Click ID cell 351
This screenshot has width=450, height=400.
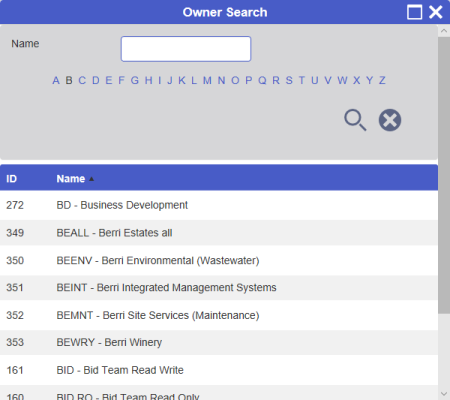[15, 287]
